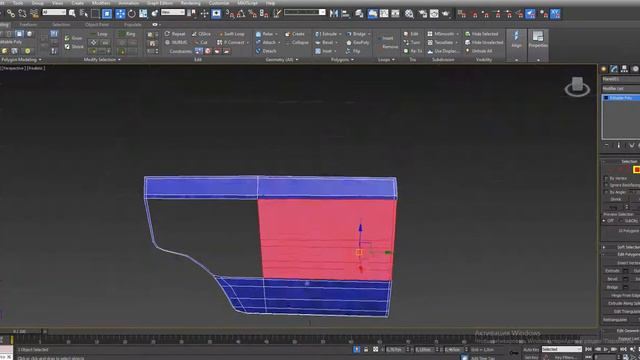Switch to the Hierarchy command panel tab

pyautogui.click(x=624, y=69)
